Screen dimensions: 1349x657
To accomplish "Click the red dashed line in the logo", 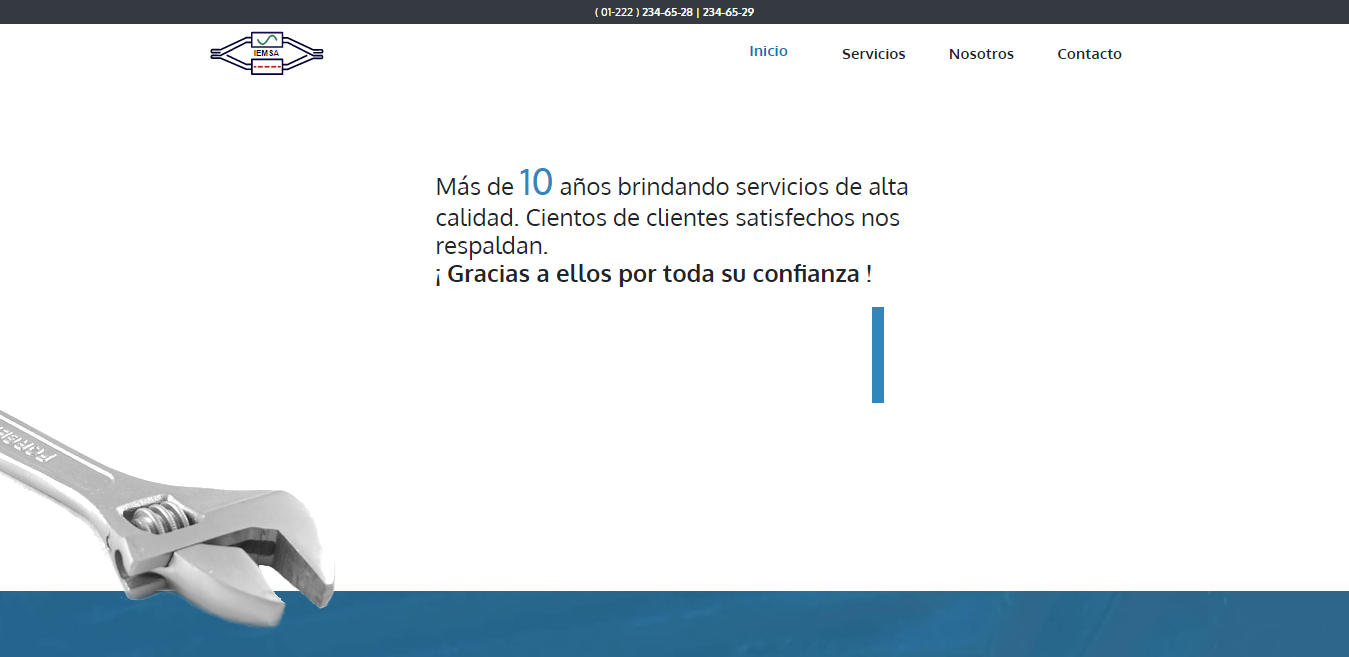I will coord(267,66).
